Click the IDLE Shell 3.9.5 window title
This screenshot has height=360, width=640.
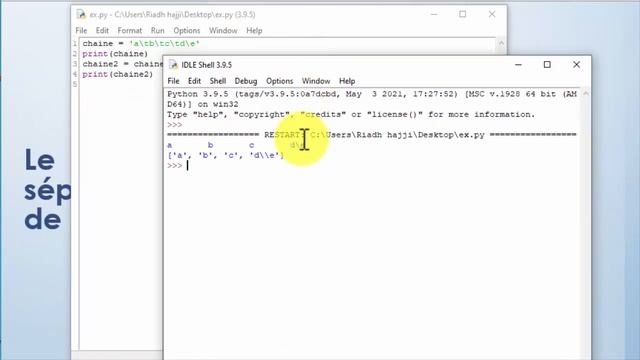click(207, 65)
